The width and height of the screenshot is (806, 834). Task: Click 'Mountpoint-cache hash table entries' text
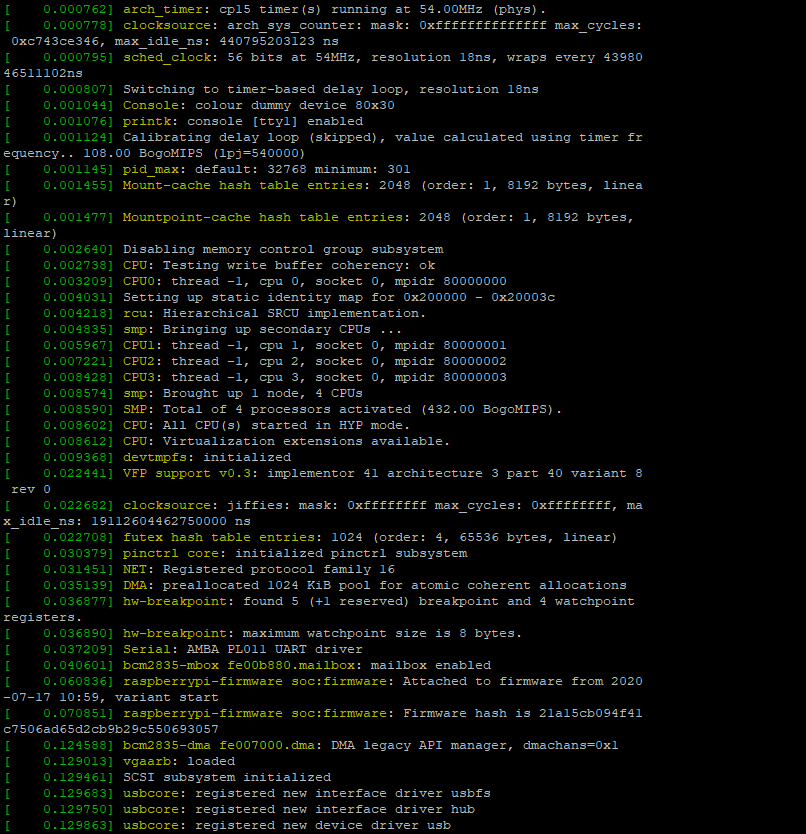pos(262,217)
